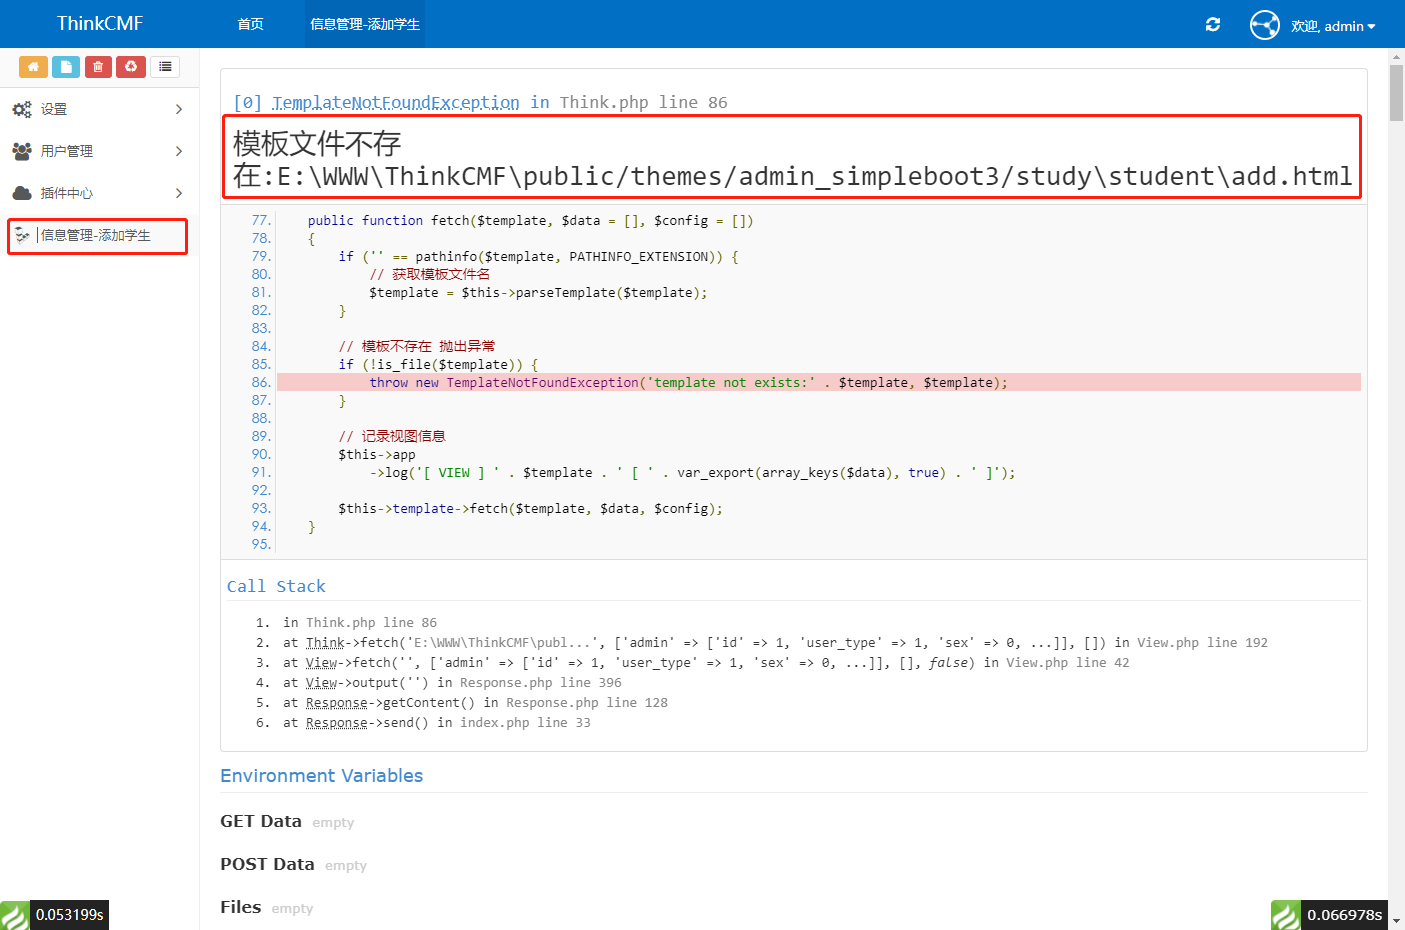The image size is (1405, 930).
Task: Click the POST Data heading
Action: 267,864
